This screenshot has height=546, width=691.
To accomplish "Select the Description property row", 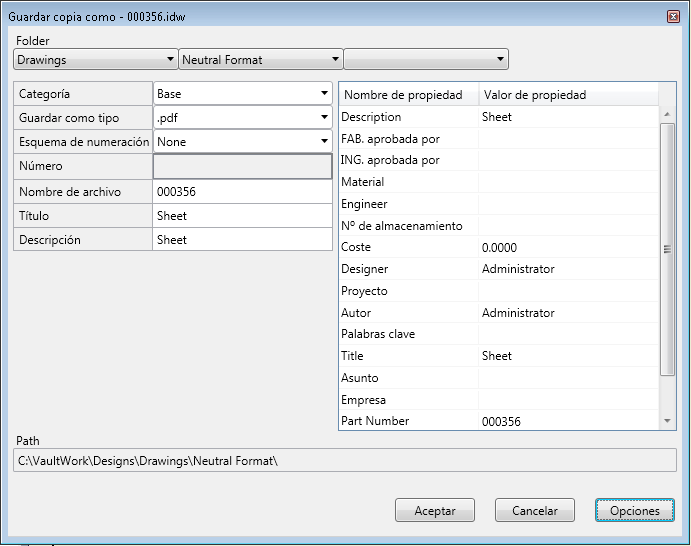I will point(499,117).
